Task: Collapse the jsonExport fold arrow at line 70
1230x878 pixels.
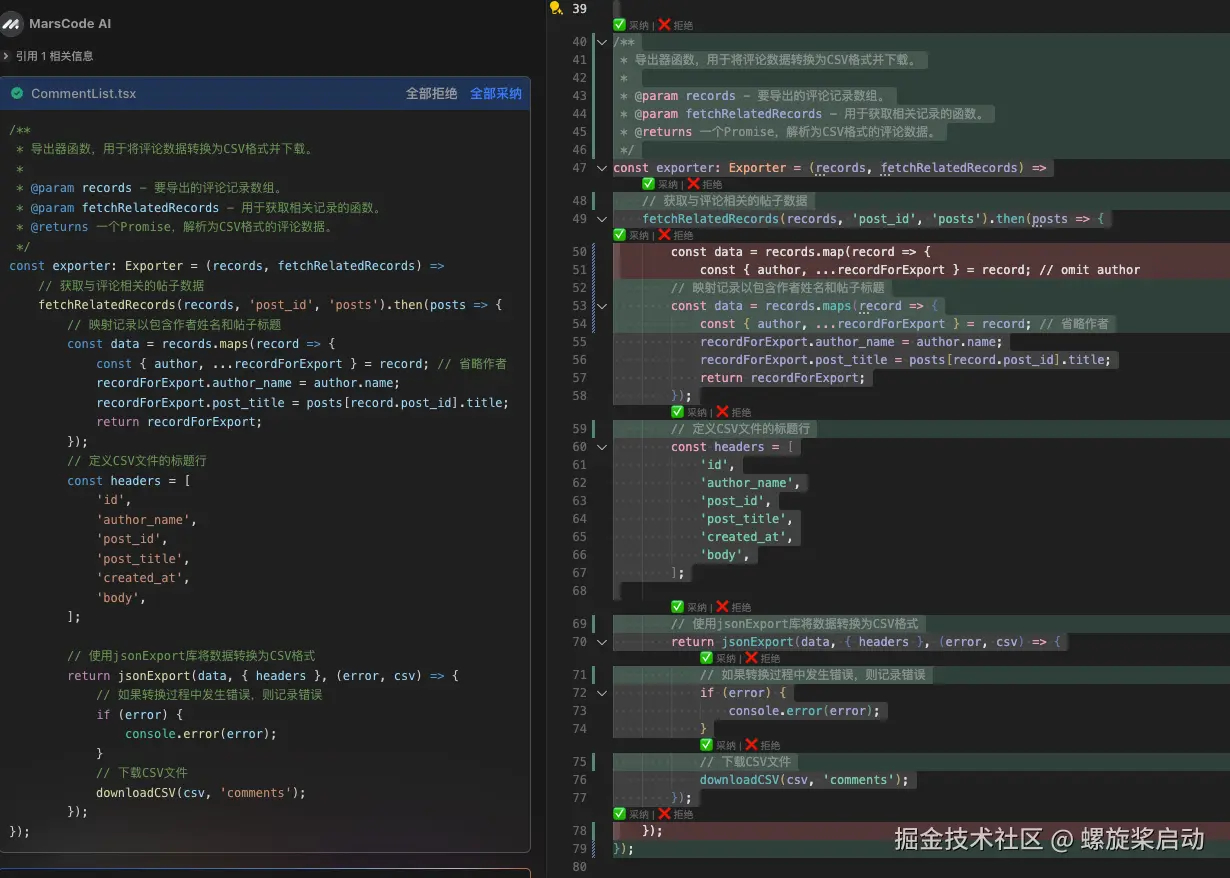Action: pyautogui.click(x=602, y=642)
